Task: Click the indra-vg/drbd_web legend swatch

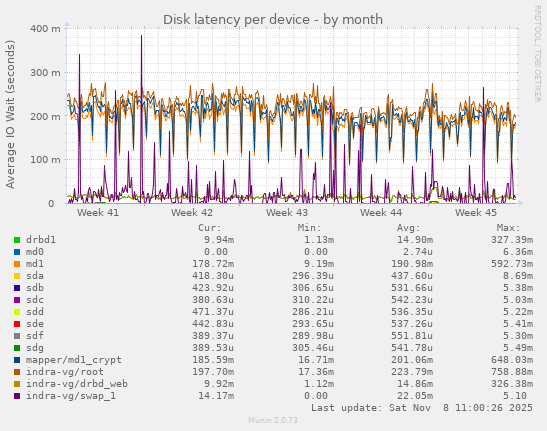Action: tap(17, 384)
